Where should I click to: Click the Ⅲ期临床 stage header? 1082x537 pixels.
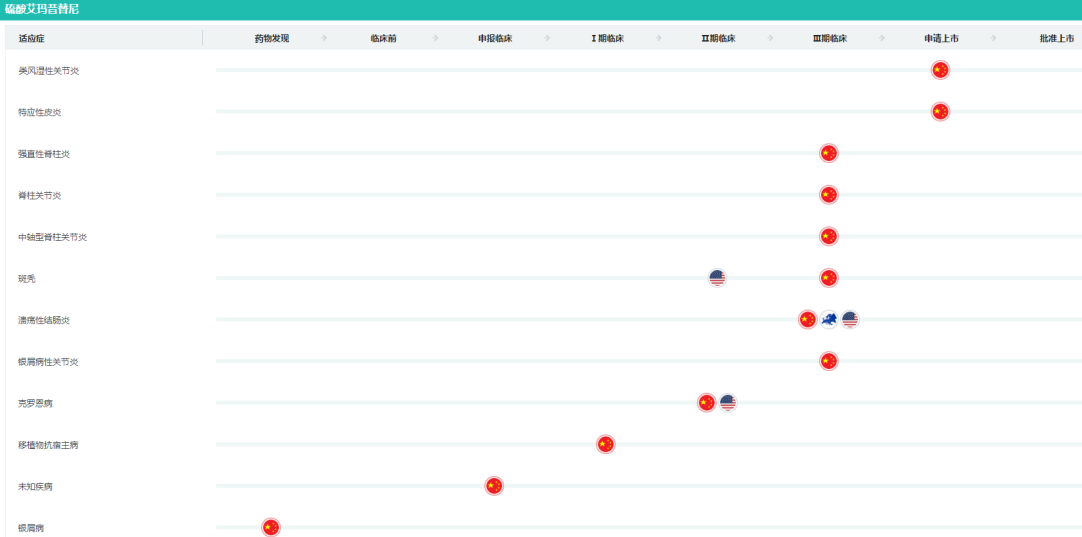pyautogui.click(x=830, y=39)
